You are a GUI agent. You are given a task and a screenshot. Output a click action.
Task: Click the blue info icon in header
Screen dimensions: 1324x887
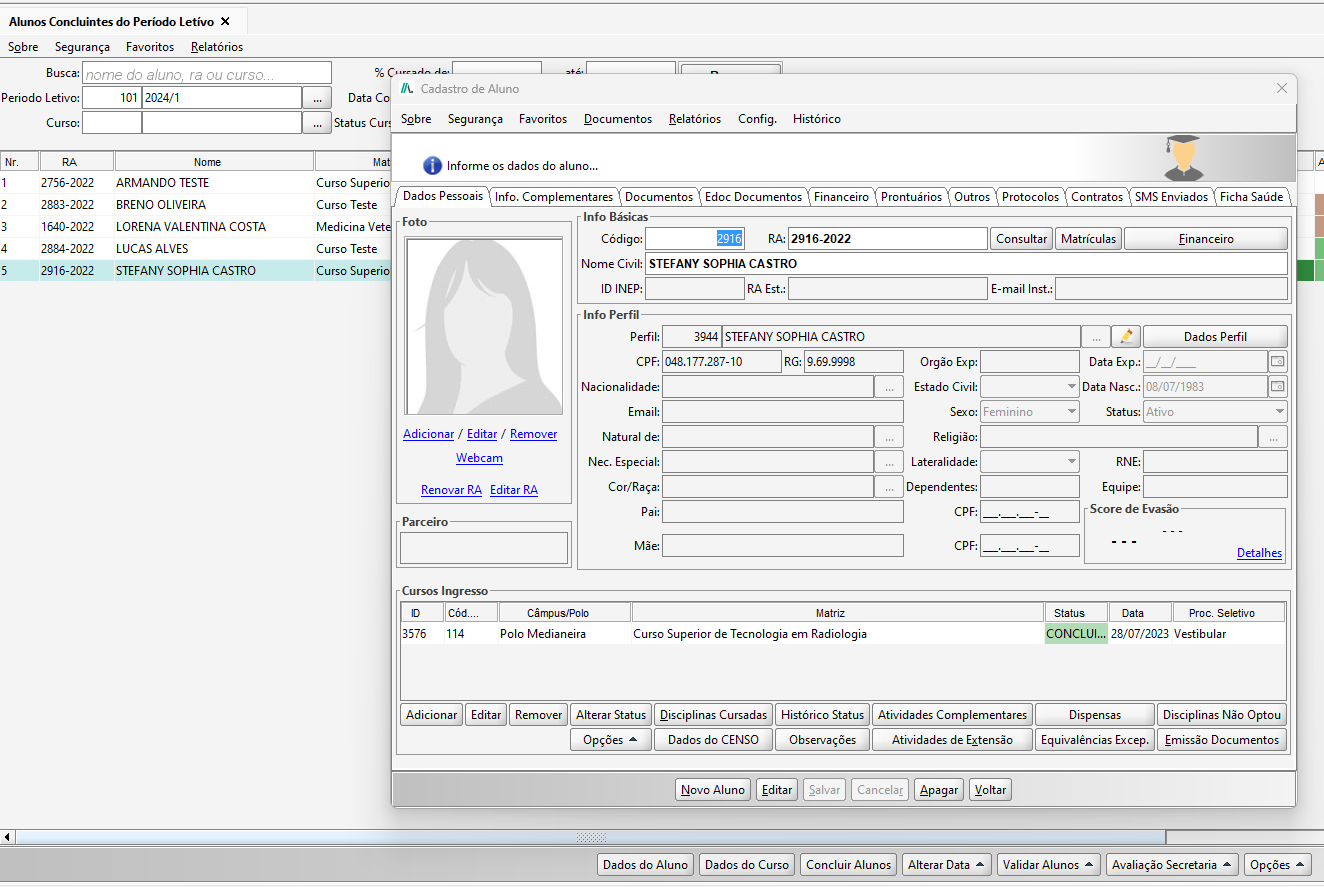pos(432,165)
